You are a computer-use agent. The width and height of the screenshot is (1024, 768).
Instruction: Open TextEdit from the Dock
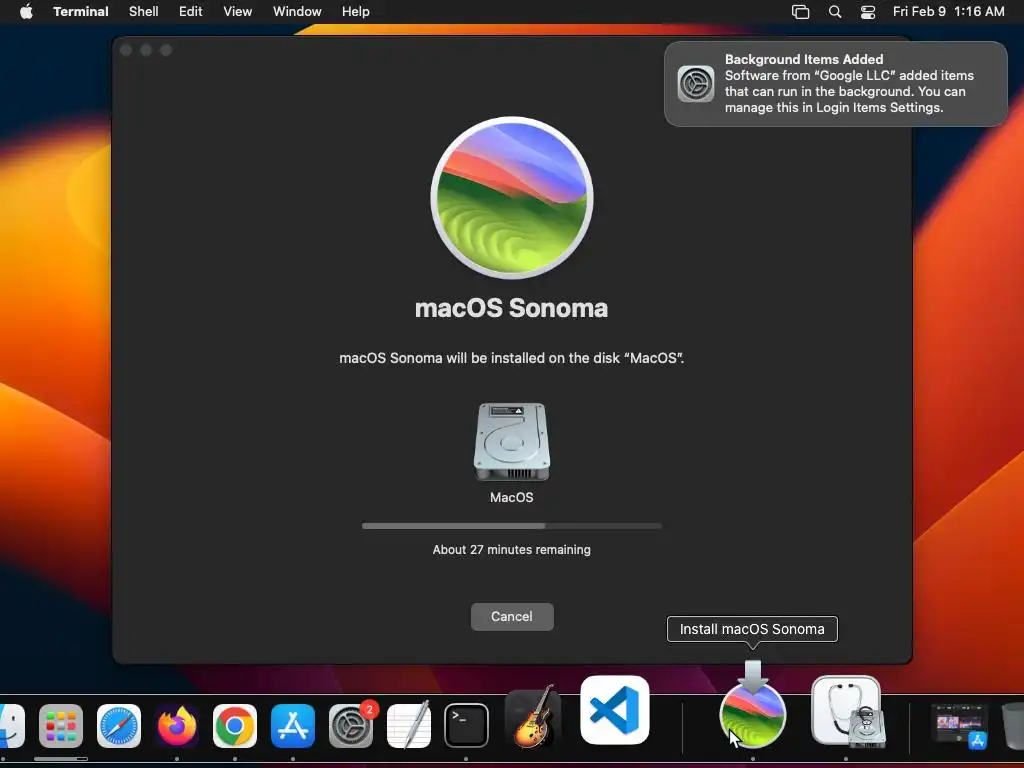409,726
